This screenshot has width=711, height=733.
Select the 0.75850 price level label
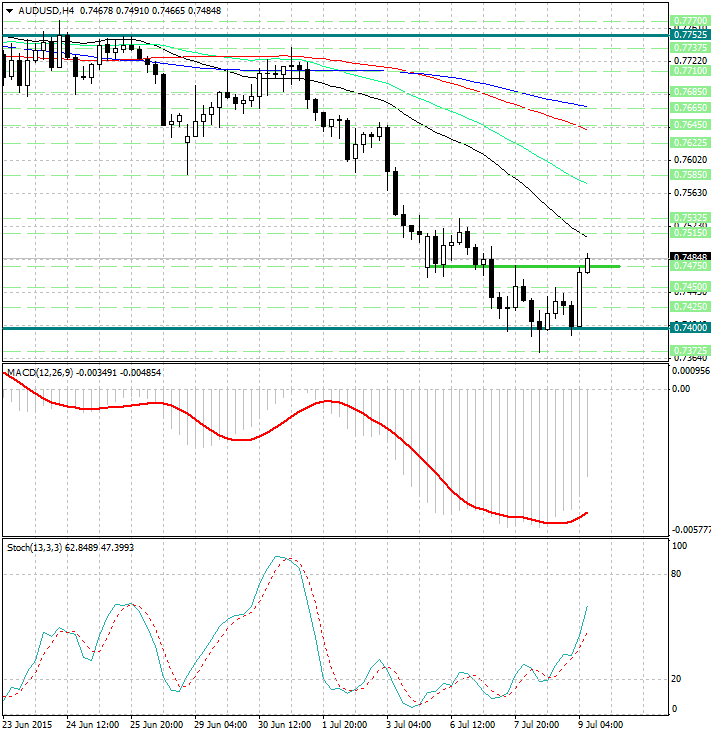click(691, 174)
